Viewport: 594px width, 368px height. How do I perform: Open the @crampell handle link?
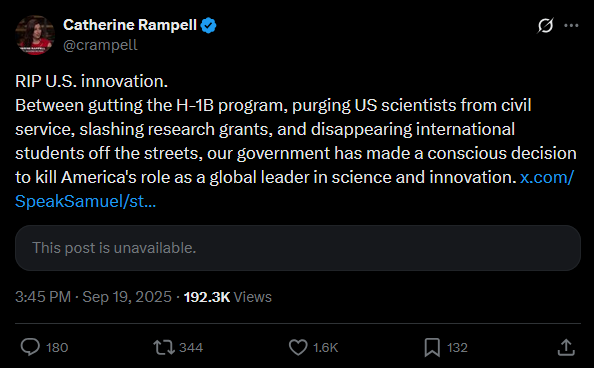coord(100,45)
